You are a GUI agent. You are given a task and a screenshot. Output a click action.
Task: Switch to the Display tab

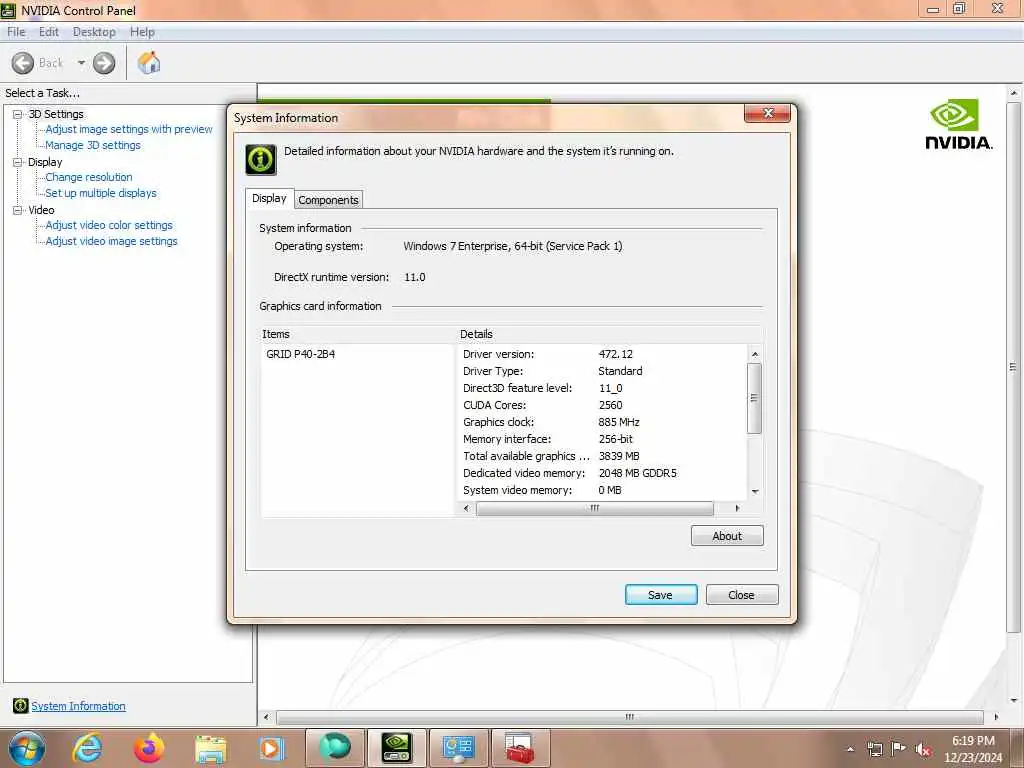coord(269,198)
